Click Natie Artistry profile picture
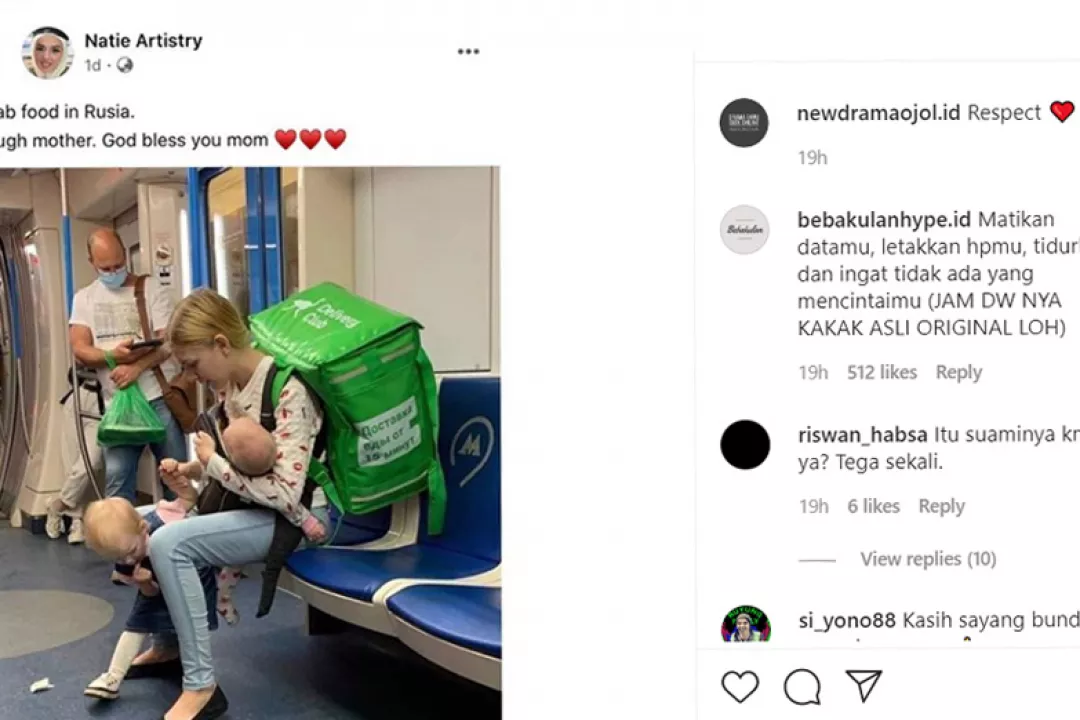 coord(48,53)
